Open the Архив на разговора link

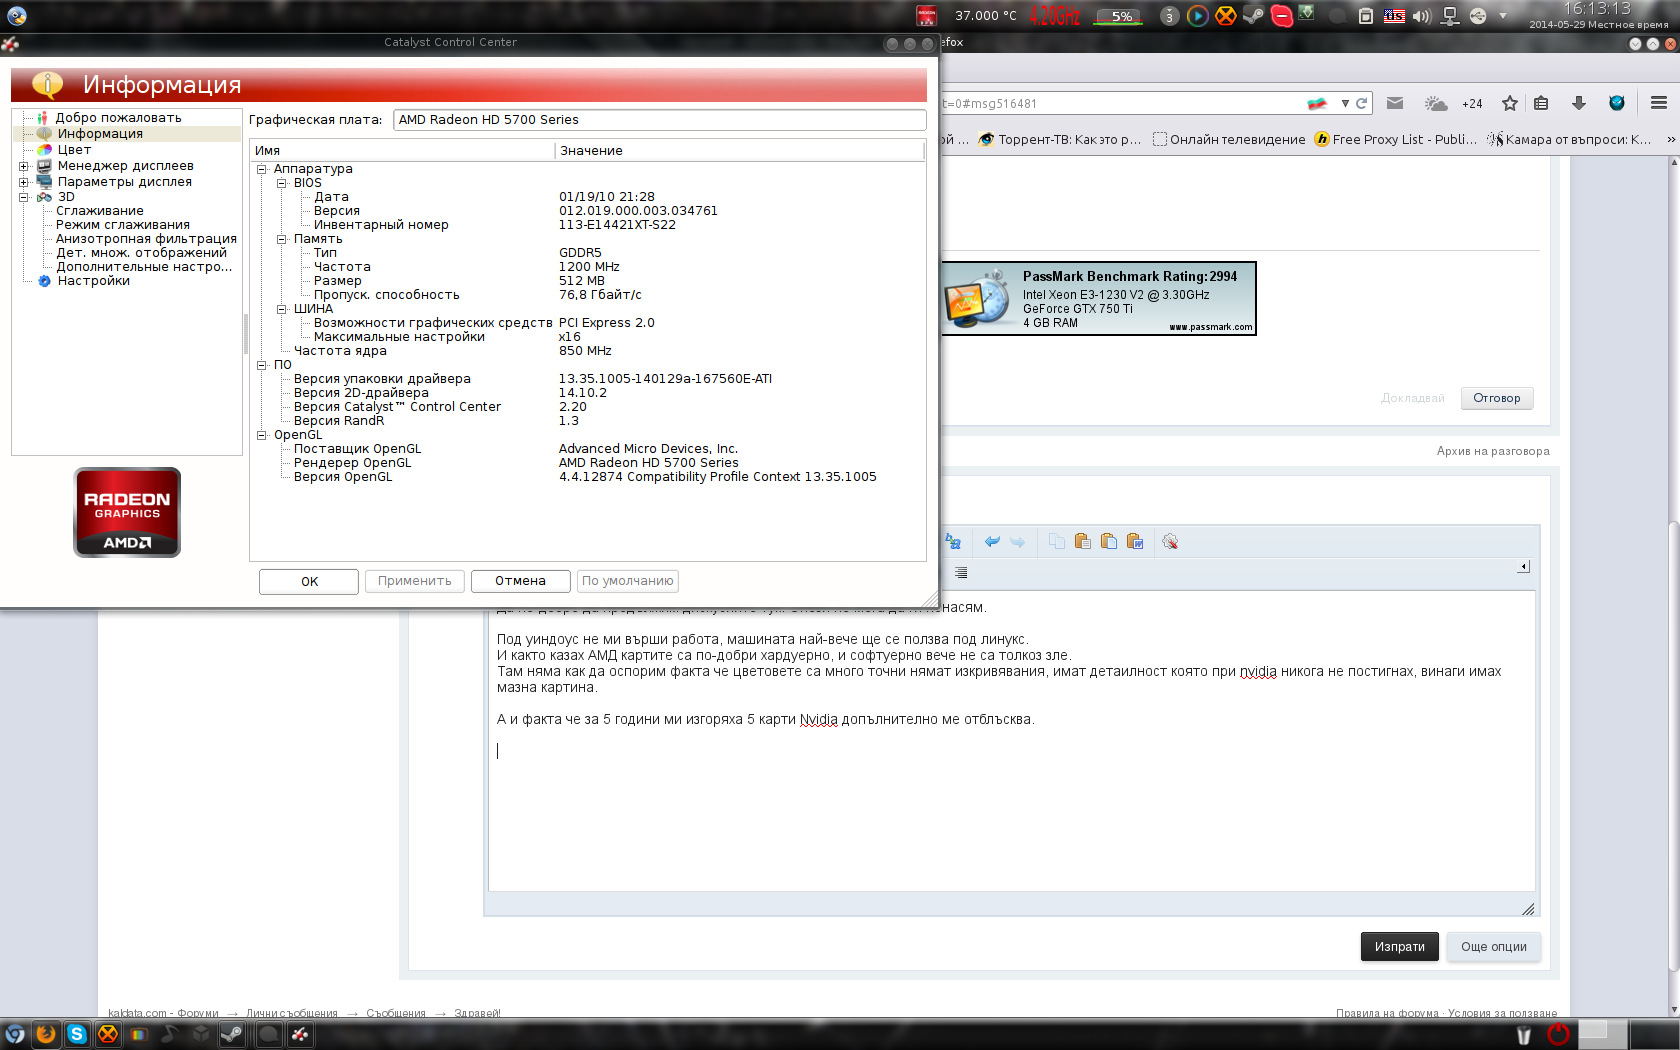coord(1493,451)
